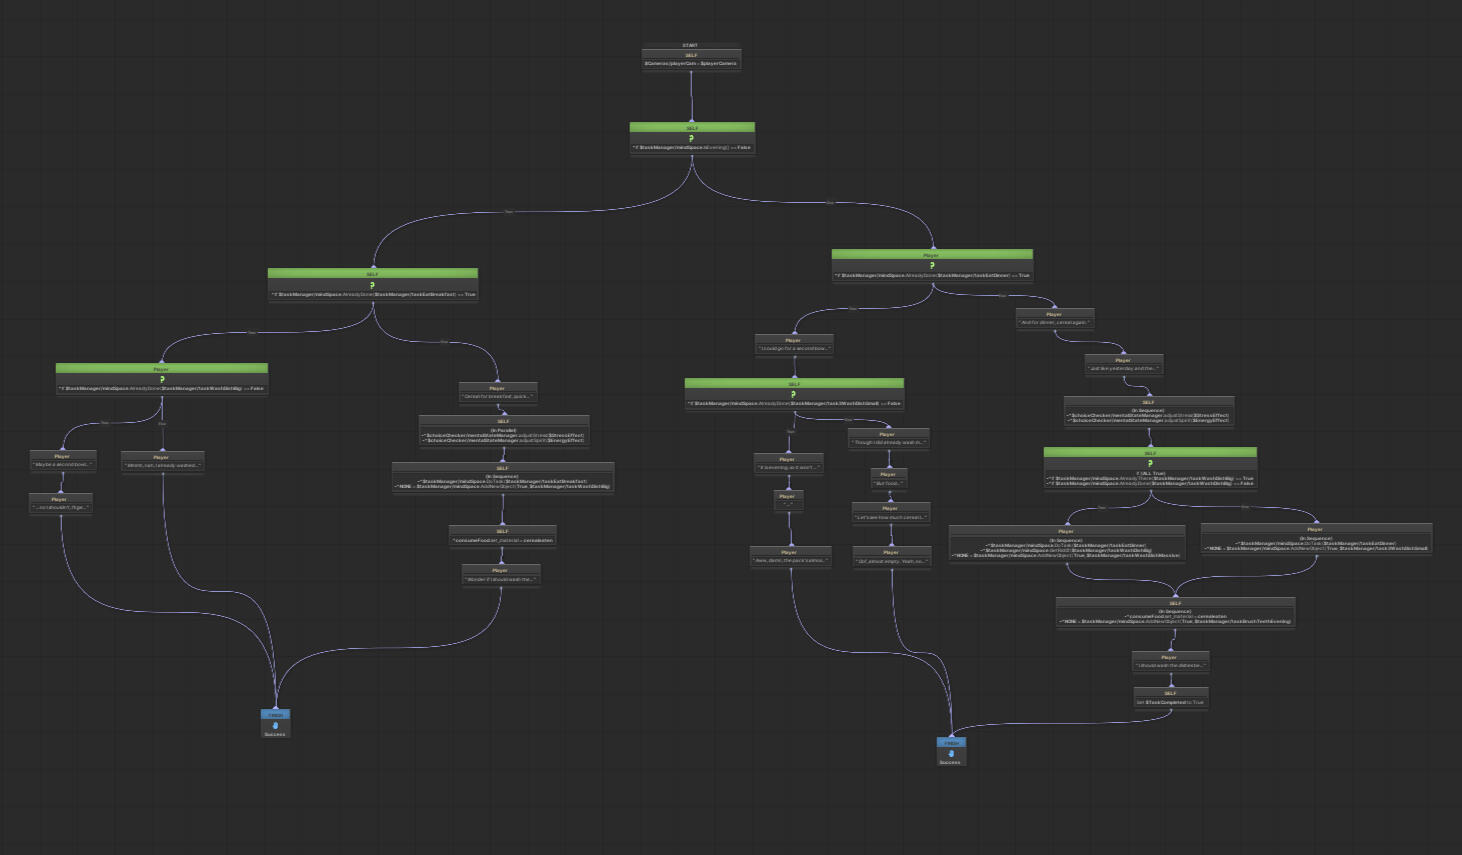Image resolution: width=1462 pixels, height=855 pixels.
Task: Select the sequence node doing taskEatBreakfast
Action: [502, 477]
